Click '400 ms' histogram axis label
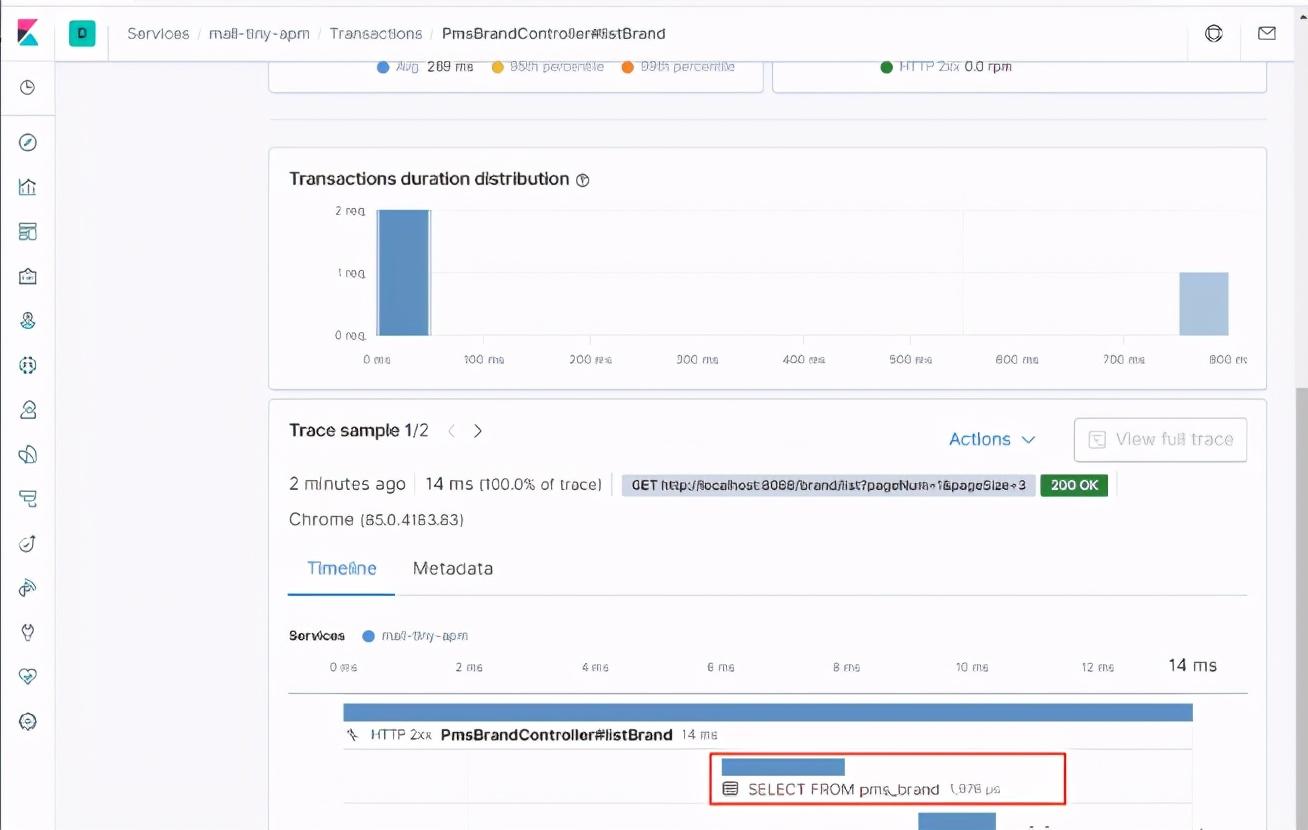Screen dimensions: 1308x830 click(x=804, y=359)
